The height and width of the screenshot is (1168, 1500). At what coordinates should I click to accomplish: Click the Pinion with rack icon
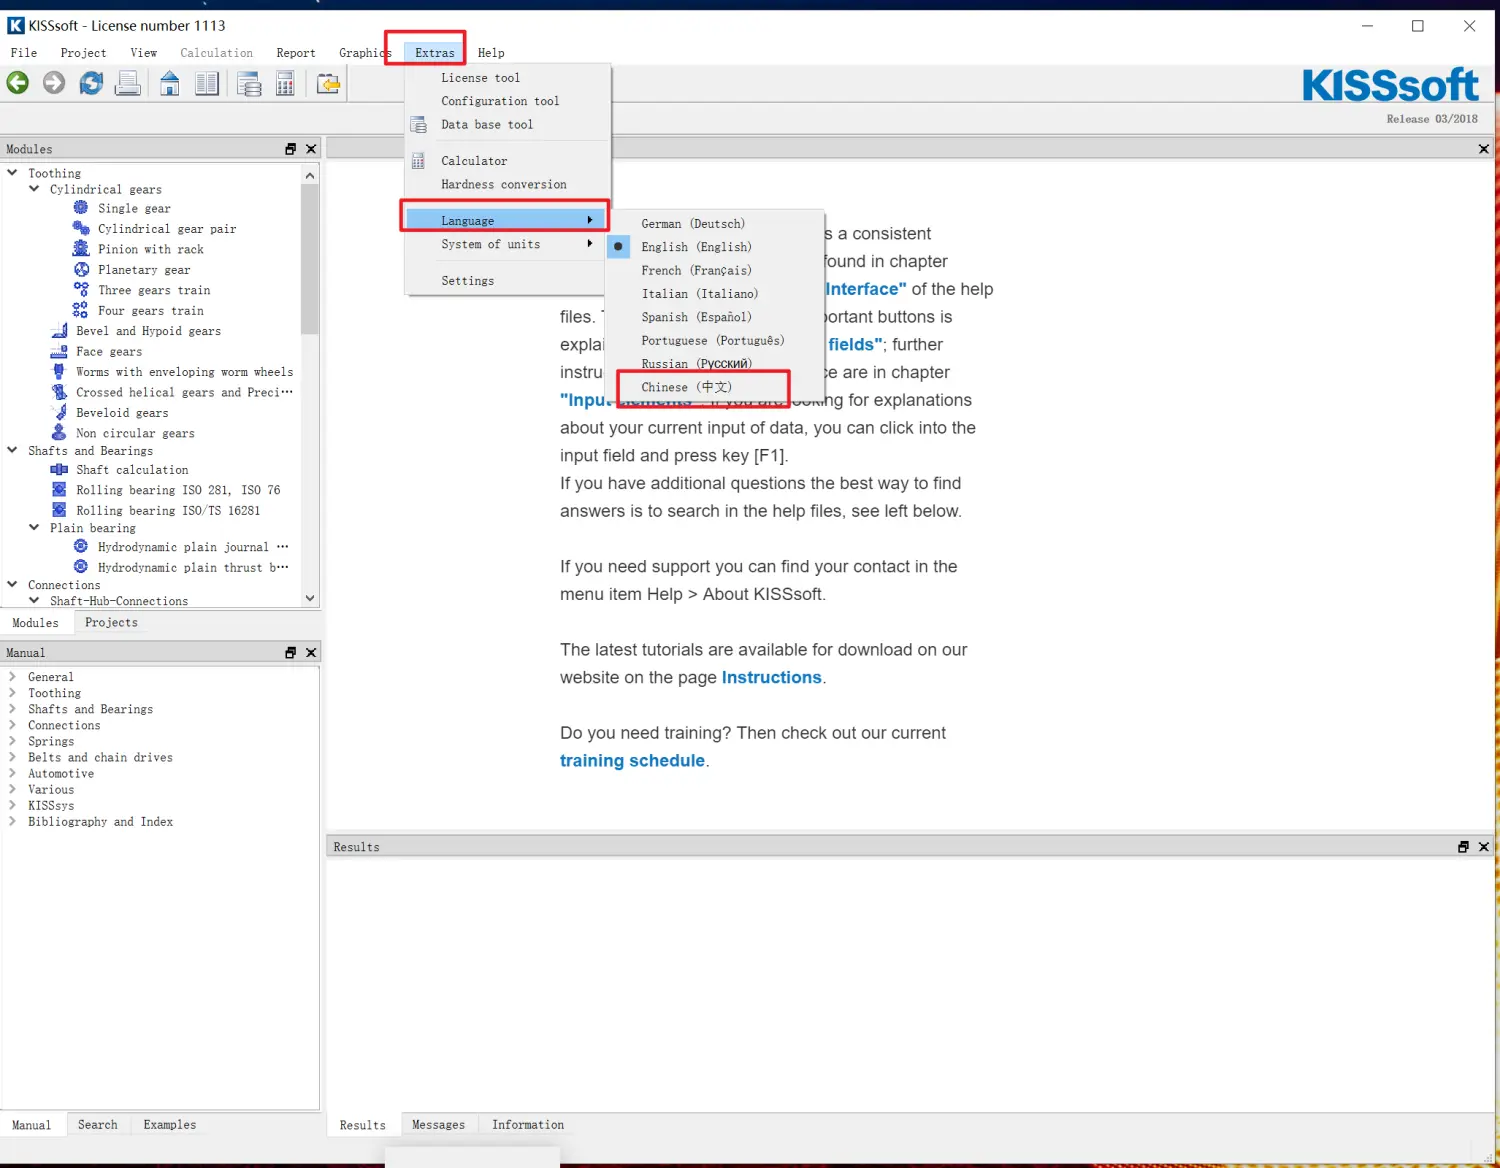click(81, 248)
